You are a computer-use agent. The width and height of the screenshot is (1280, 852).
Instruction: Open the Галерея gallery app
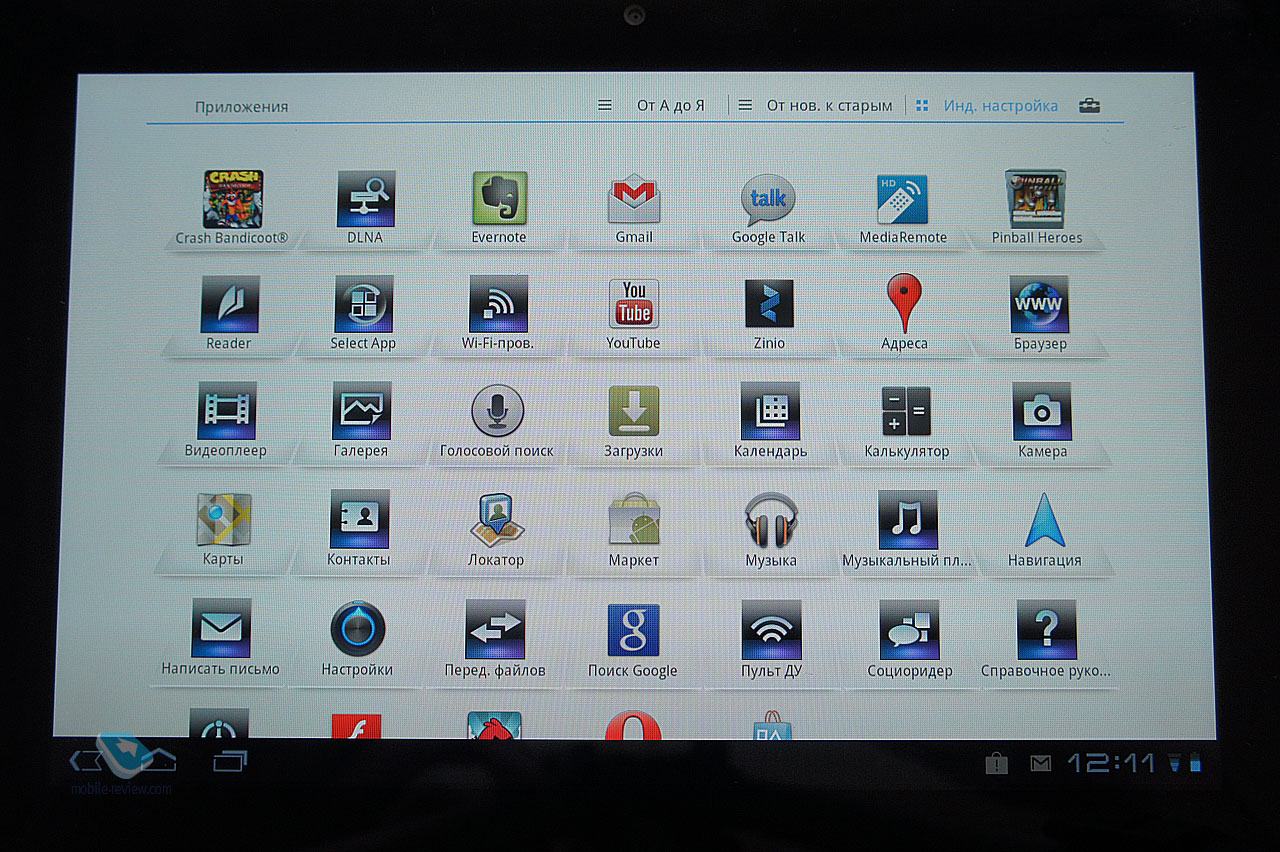[x=361, y=412]
